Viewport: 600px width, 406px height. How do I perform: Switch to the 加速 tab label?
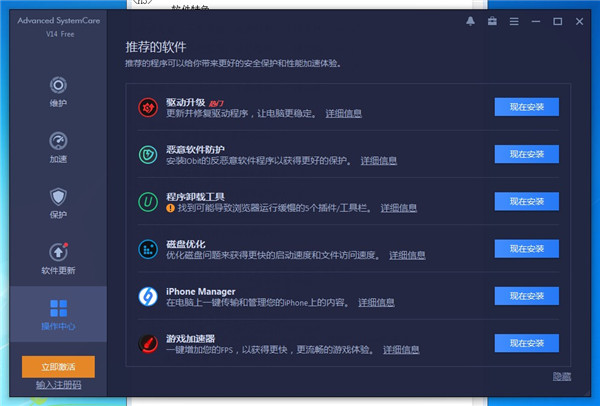coord(58,159)
